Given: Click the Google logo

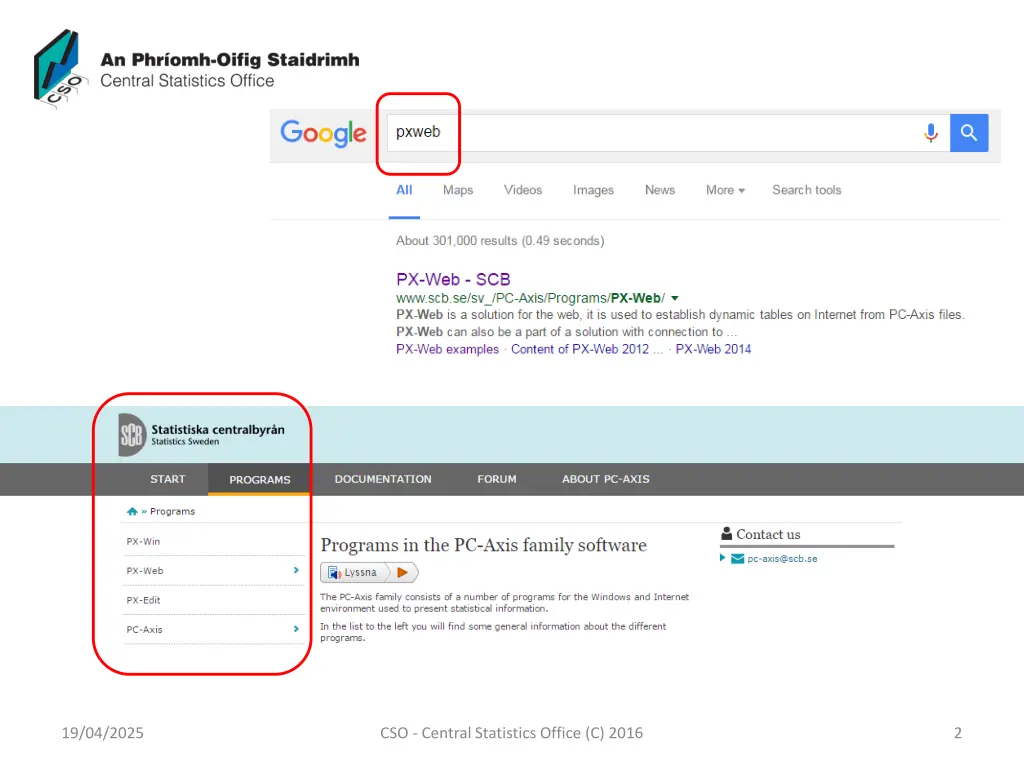Looking at the screenshot, I should pyautogui.click(x=323, y=133).
